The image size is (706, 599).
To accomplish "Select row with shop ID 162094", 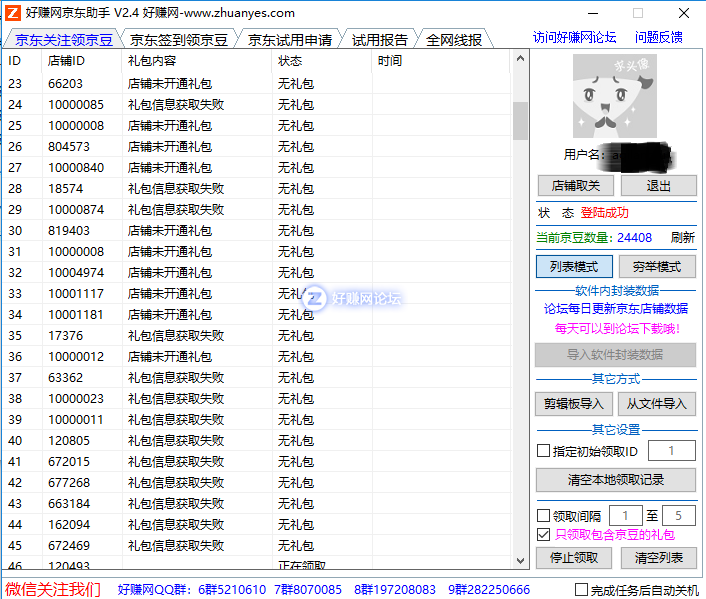I will 257,525.
